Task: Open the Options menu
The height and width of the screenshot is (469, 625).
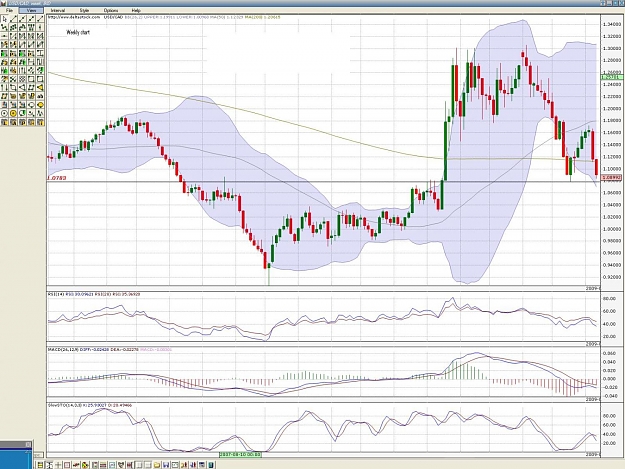Action: [110, 10]
